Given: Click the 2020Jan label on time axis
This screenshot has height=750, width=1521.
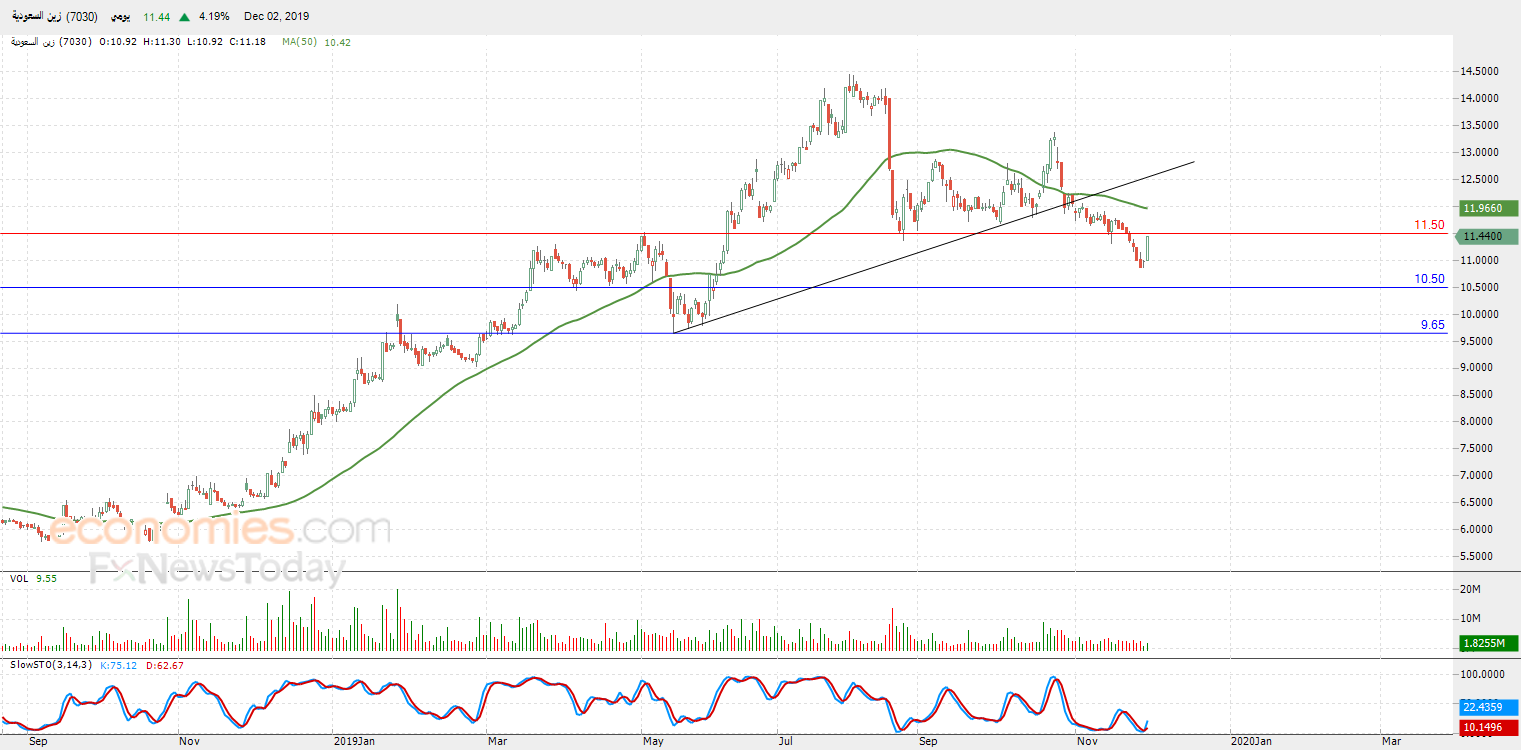Looking at the screenshot, I should [x=1251, y=741].
